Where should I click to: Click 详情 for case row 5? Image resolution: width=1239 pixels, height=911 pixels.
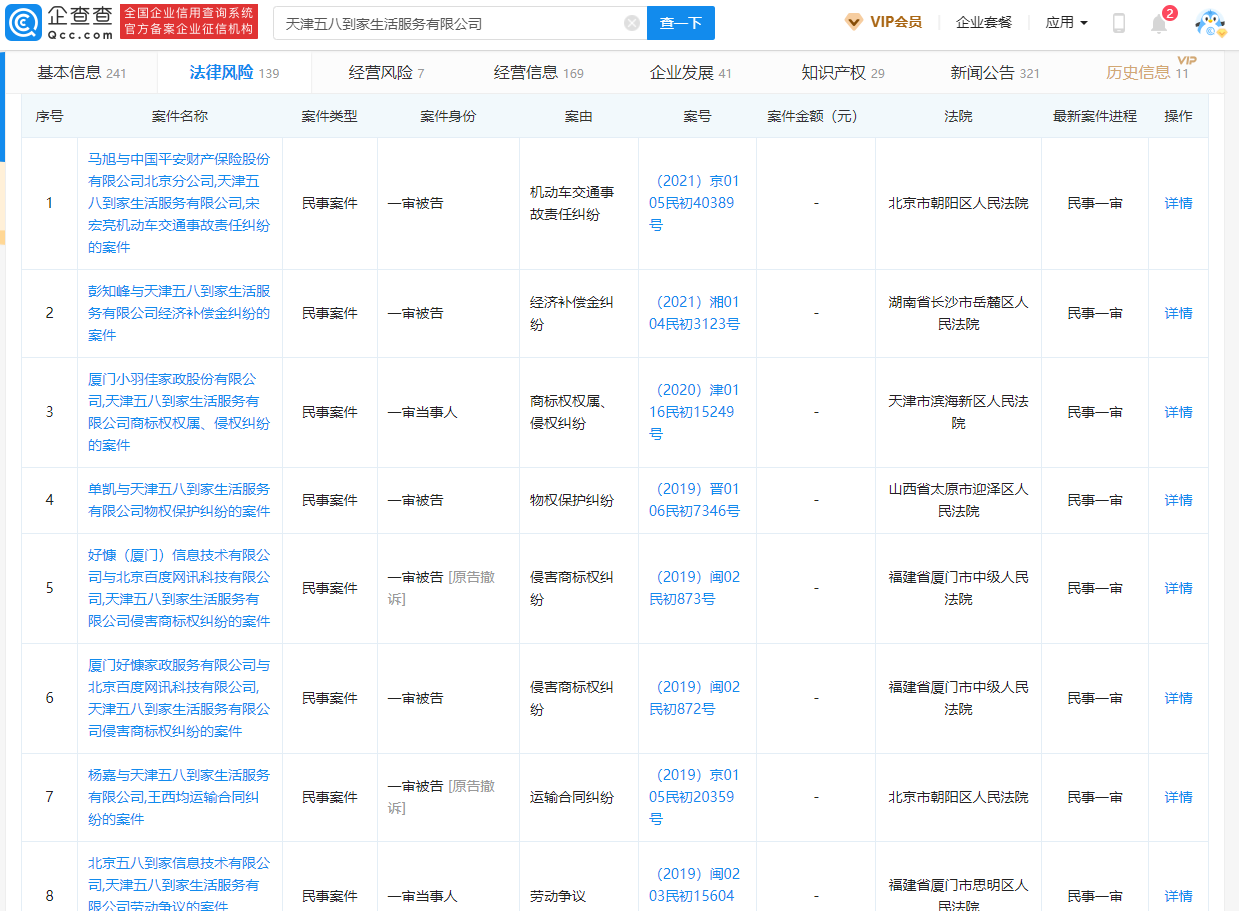point(1178,588)
